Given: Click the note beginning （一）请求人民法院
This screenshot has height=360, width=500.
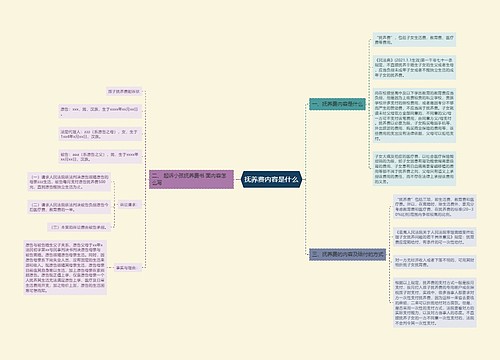Looking at the screenshot, I should click(x=69, y=182).
